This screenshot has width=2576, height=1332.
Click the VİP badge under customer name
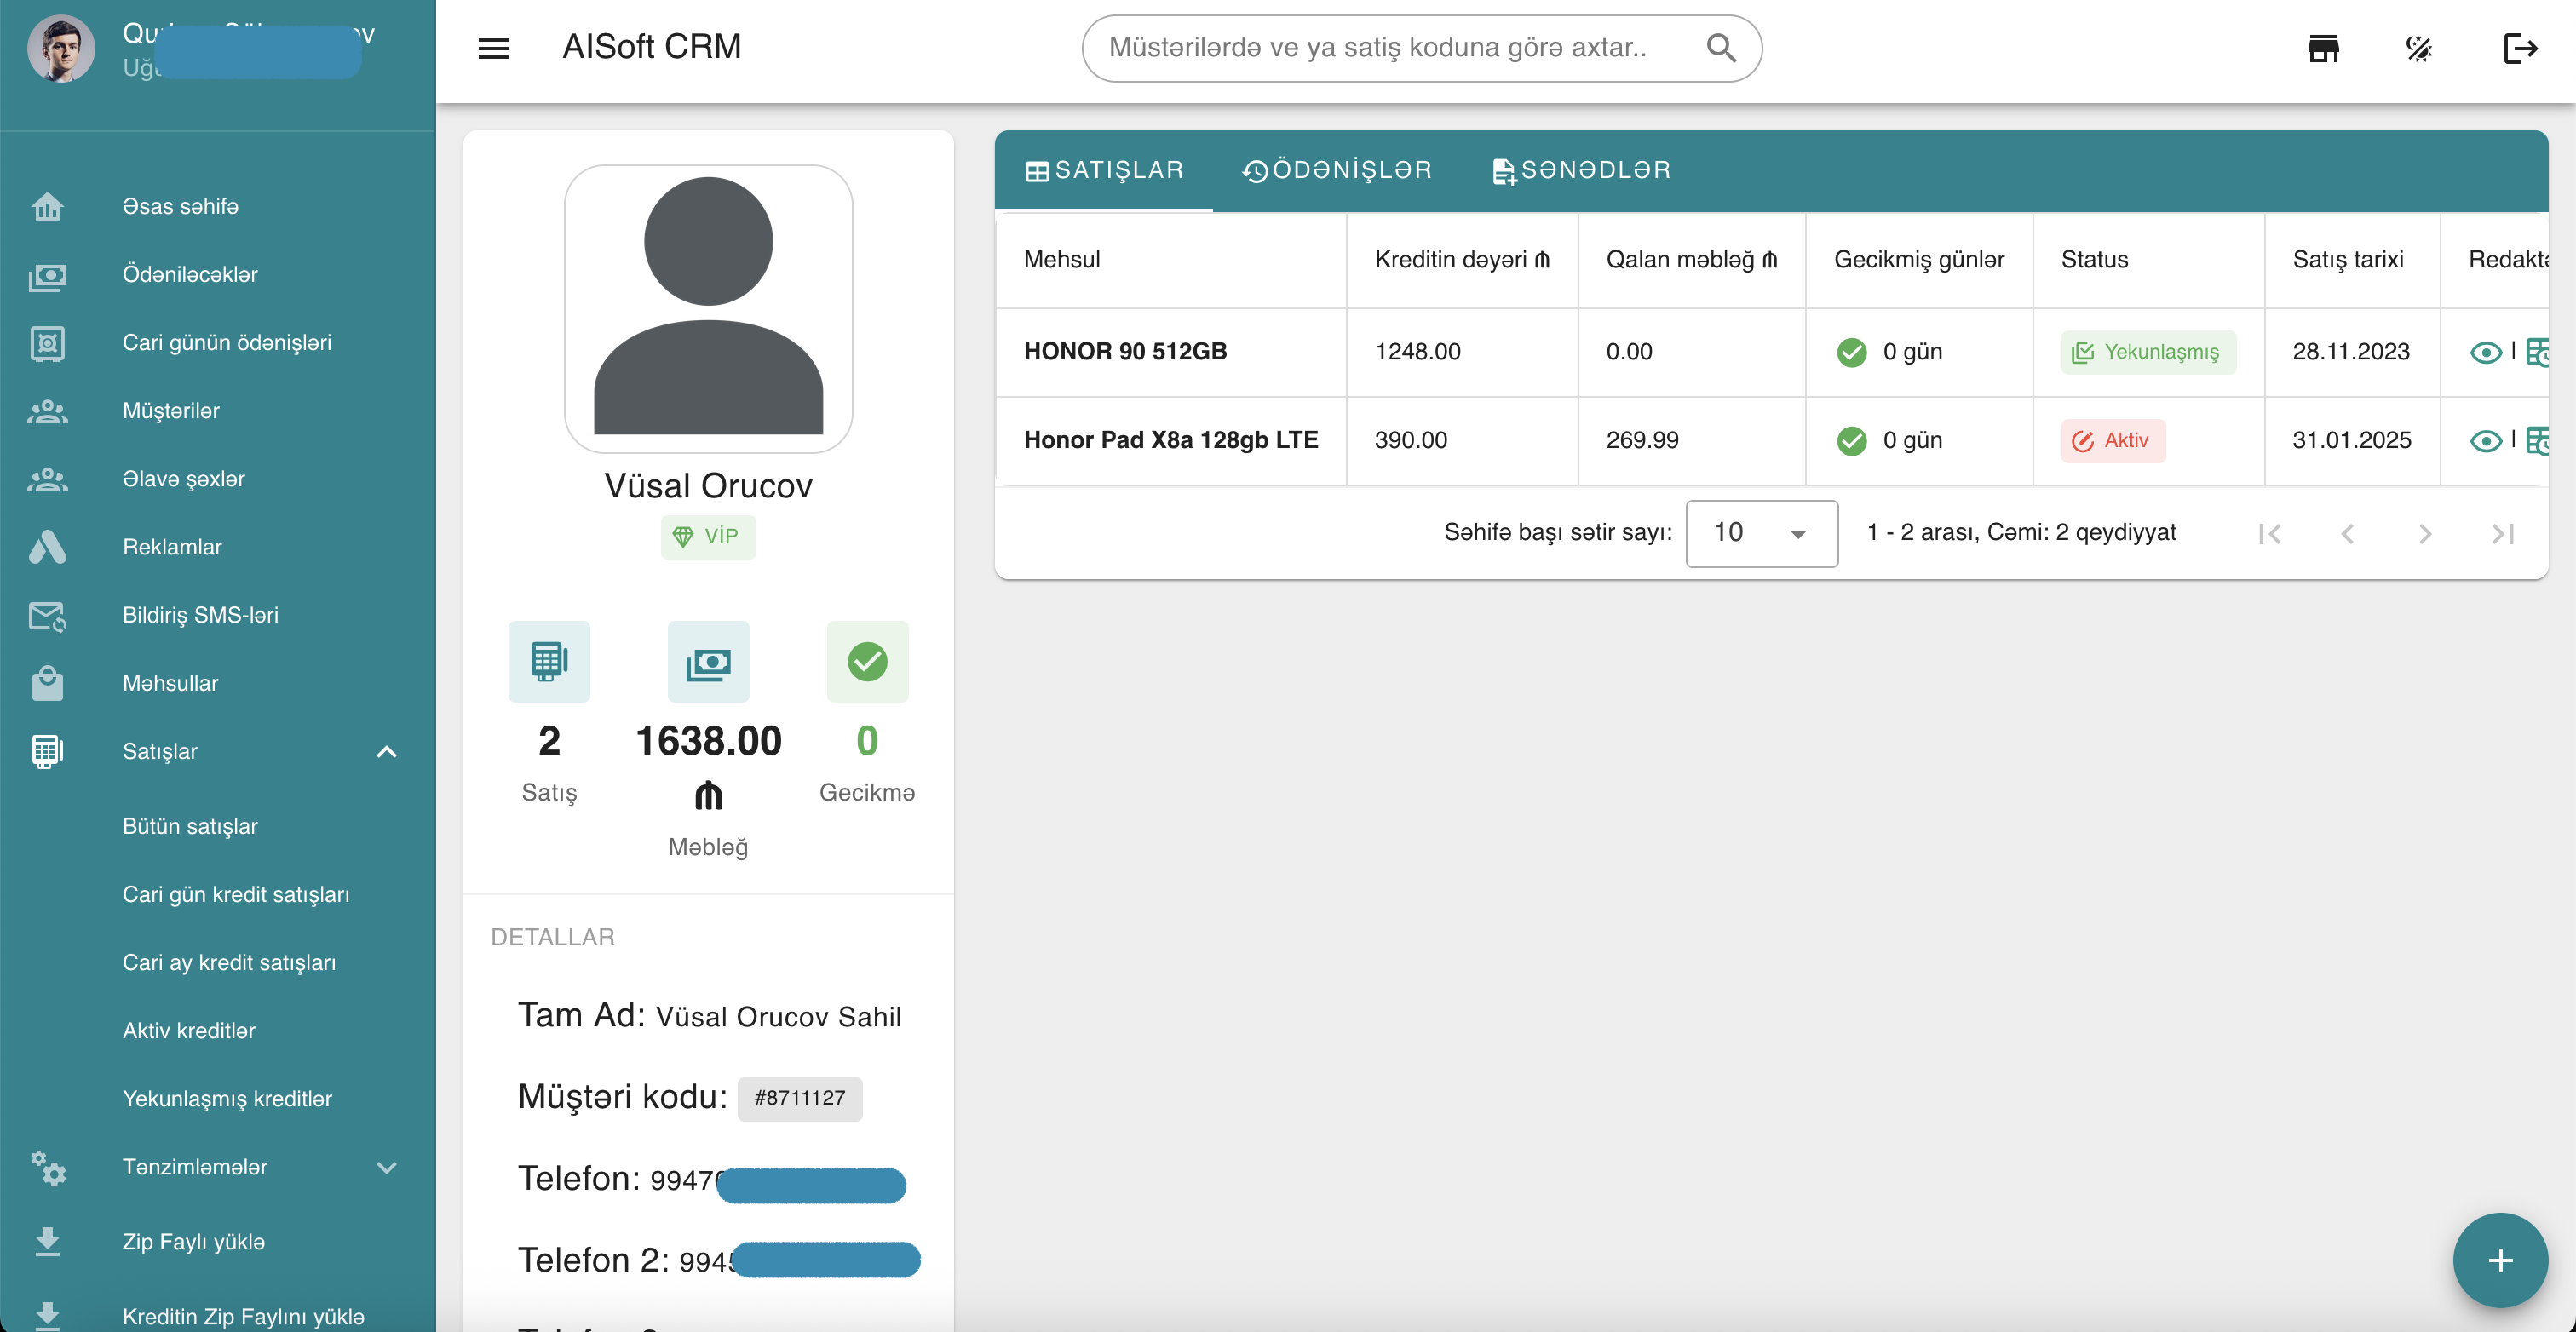(x=708, y=537)
